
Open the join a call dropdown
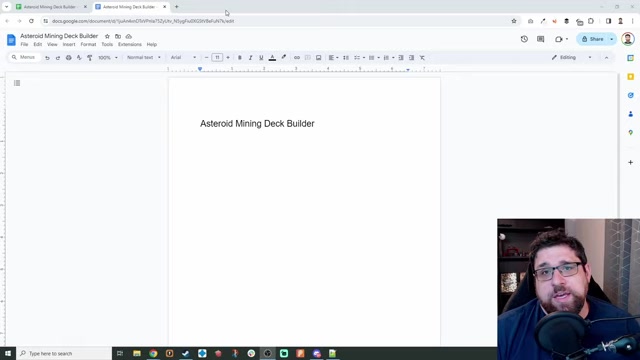561,39
